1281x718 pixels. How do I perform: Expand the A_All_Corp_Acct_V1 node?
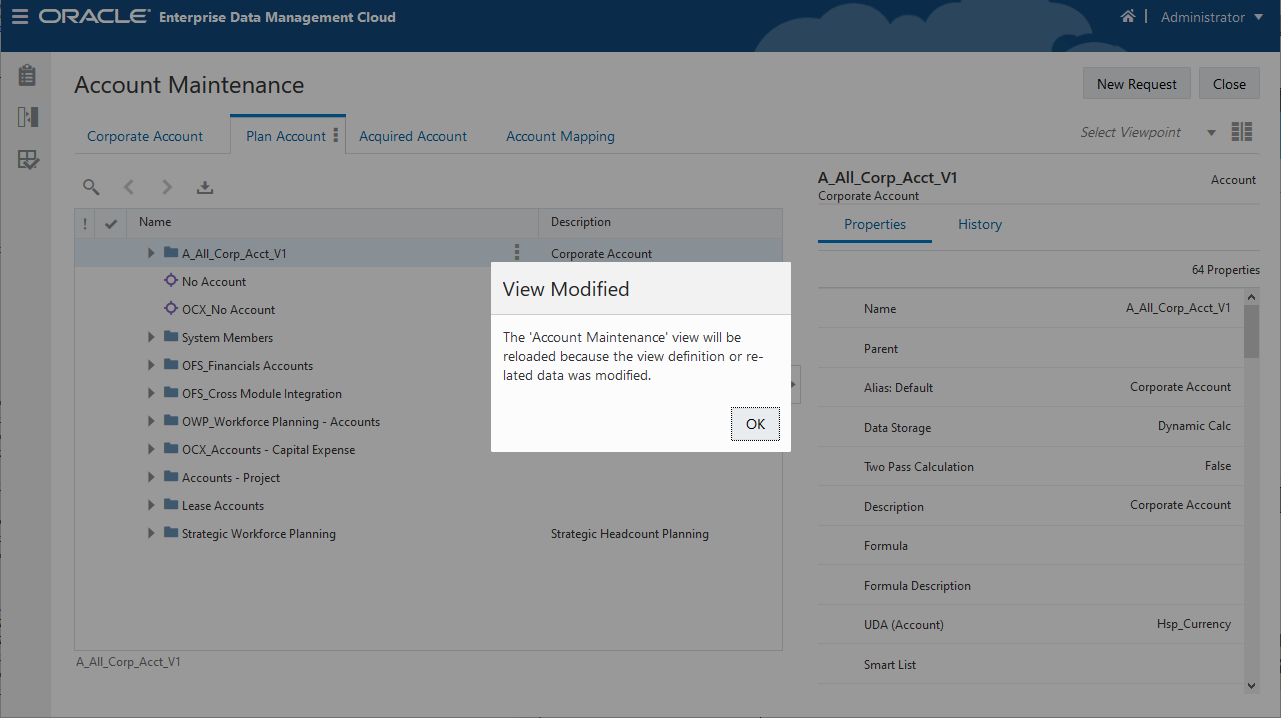151,253
